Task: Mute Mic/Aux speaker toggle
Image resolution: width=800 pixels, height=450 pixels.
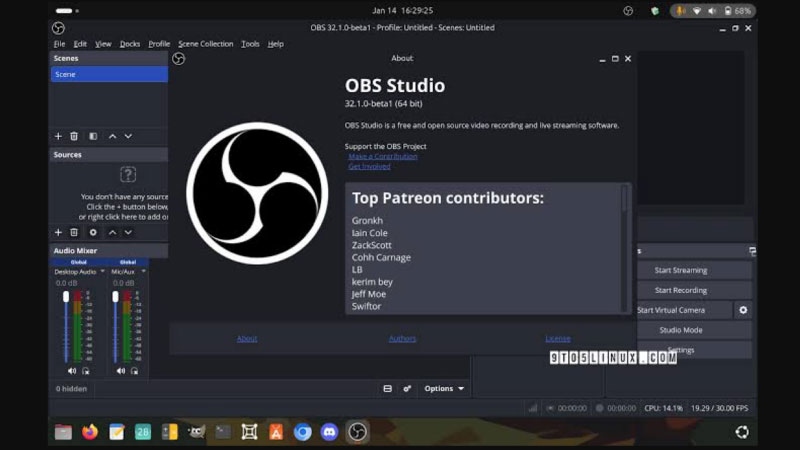Action: pos(120,371)
